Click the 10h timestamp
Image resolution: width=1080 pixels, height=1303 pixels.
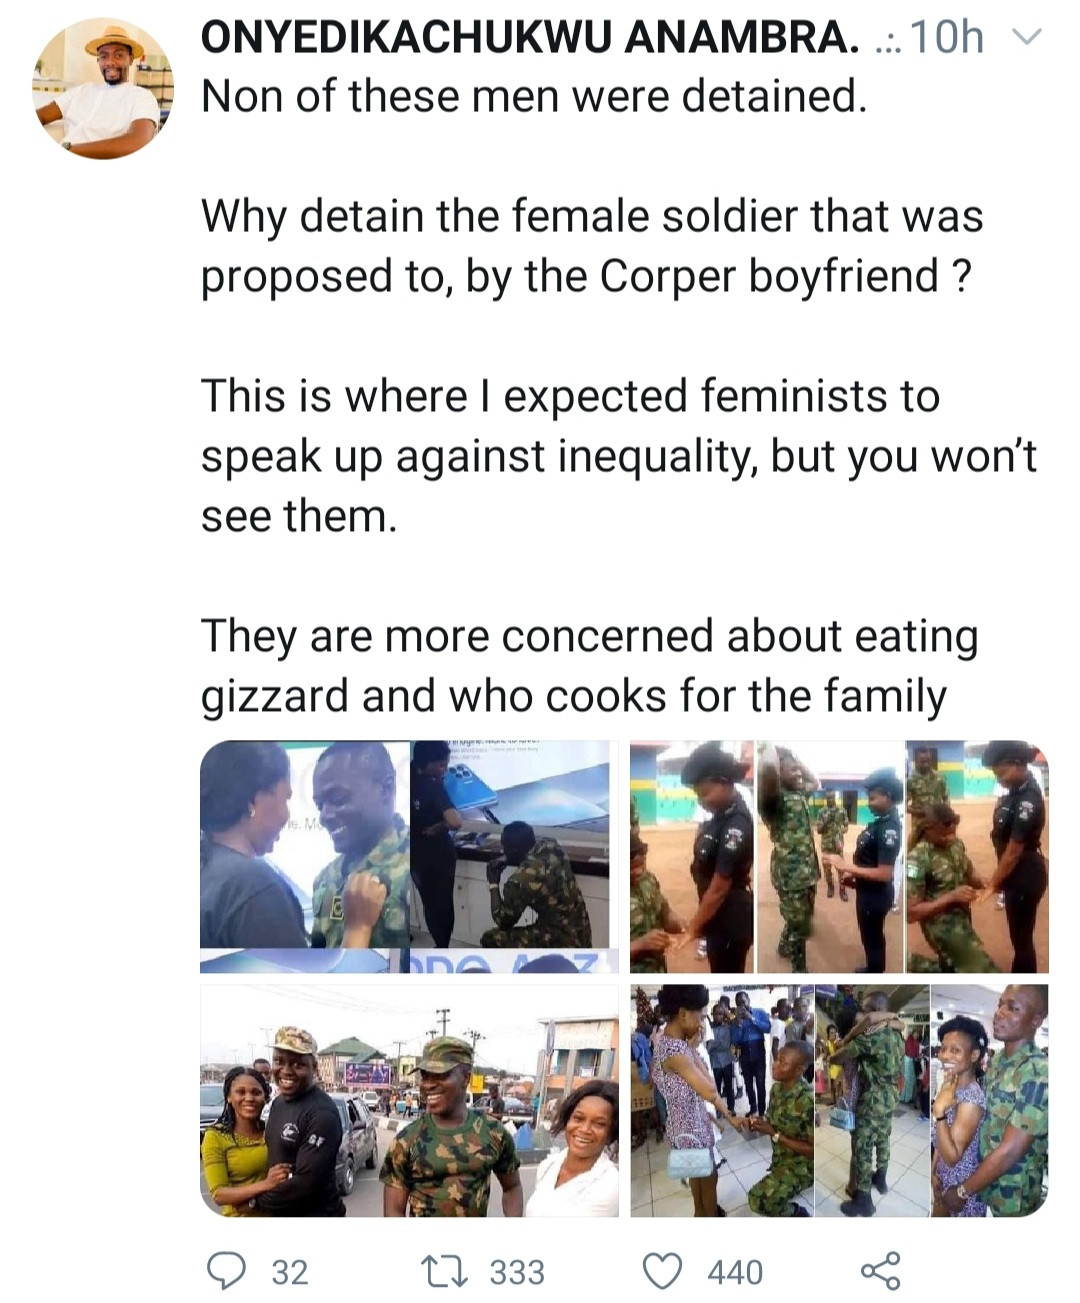coord(946,38)
